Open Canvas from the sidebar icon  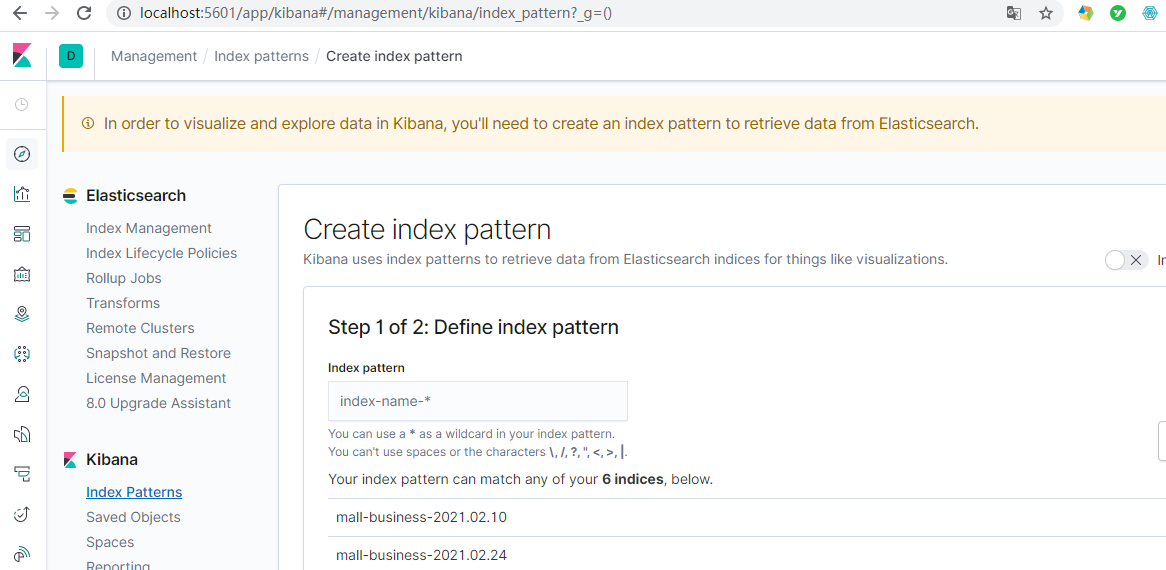pos(22,274)
